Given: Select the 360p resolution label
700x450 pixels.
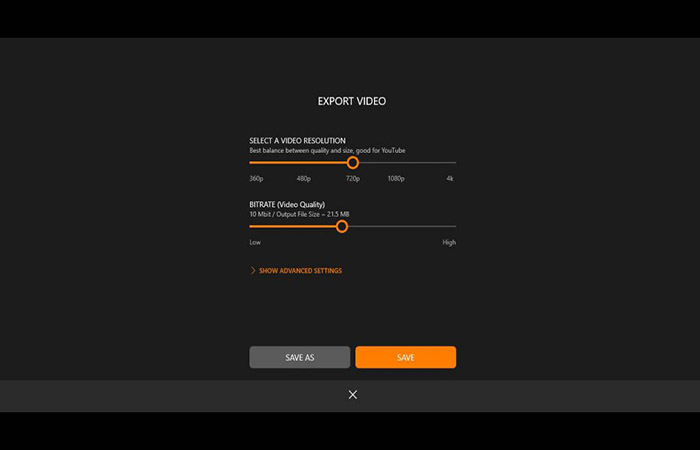Looking at the screenshot, I should (256, 179).
